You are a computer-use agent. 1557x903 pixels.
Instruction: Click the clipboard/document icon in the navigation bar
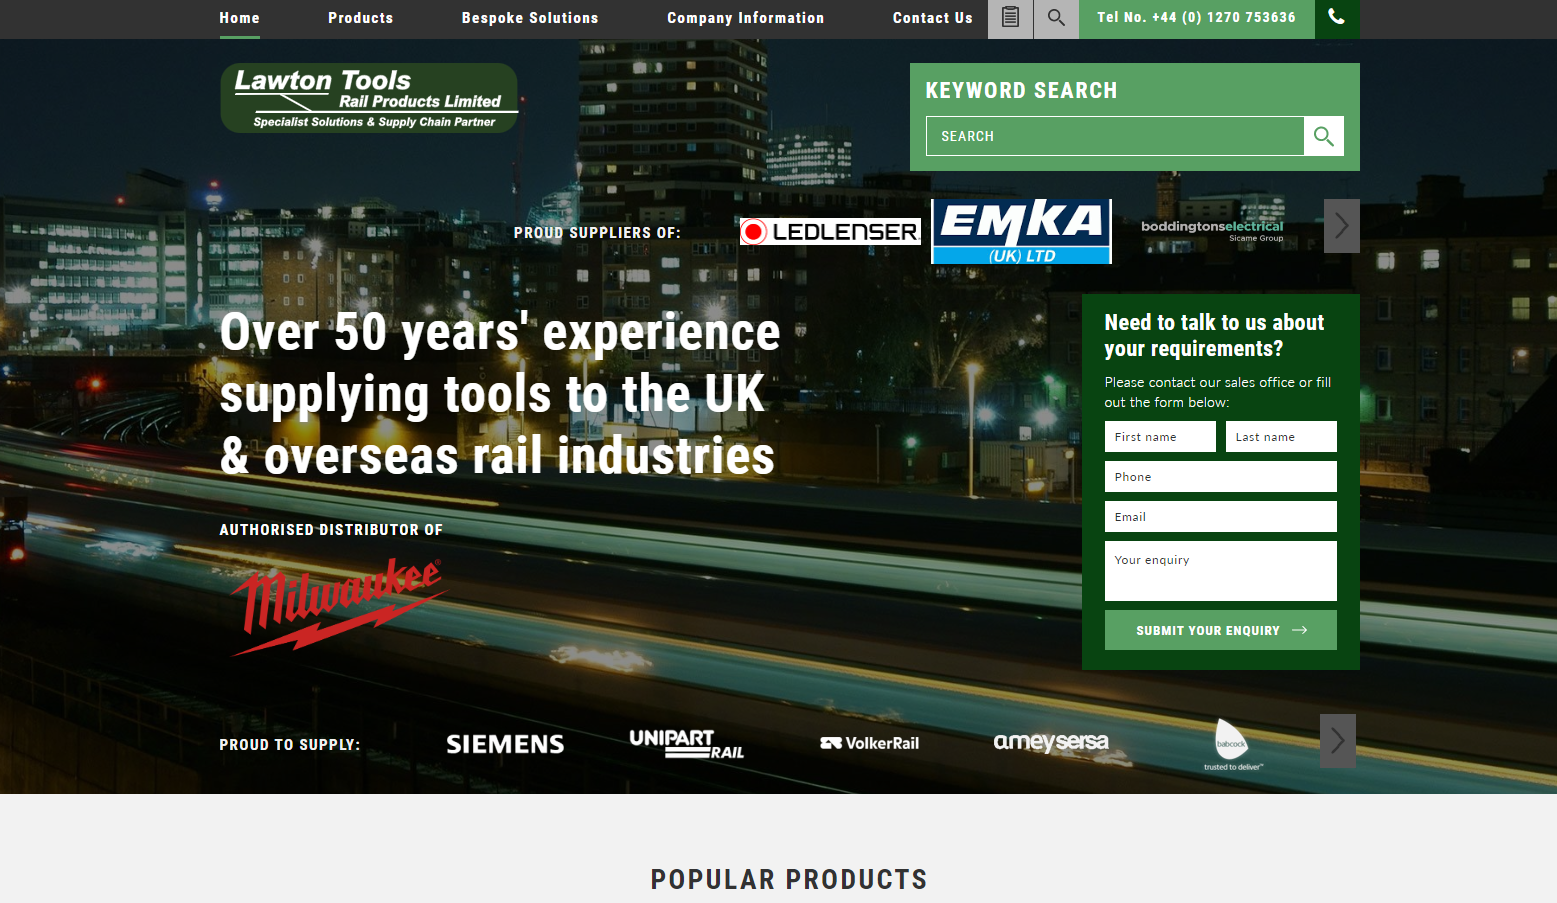point(1010,19)
